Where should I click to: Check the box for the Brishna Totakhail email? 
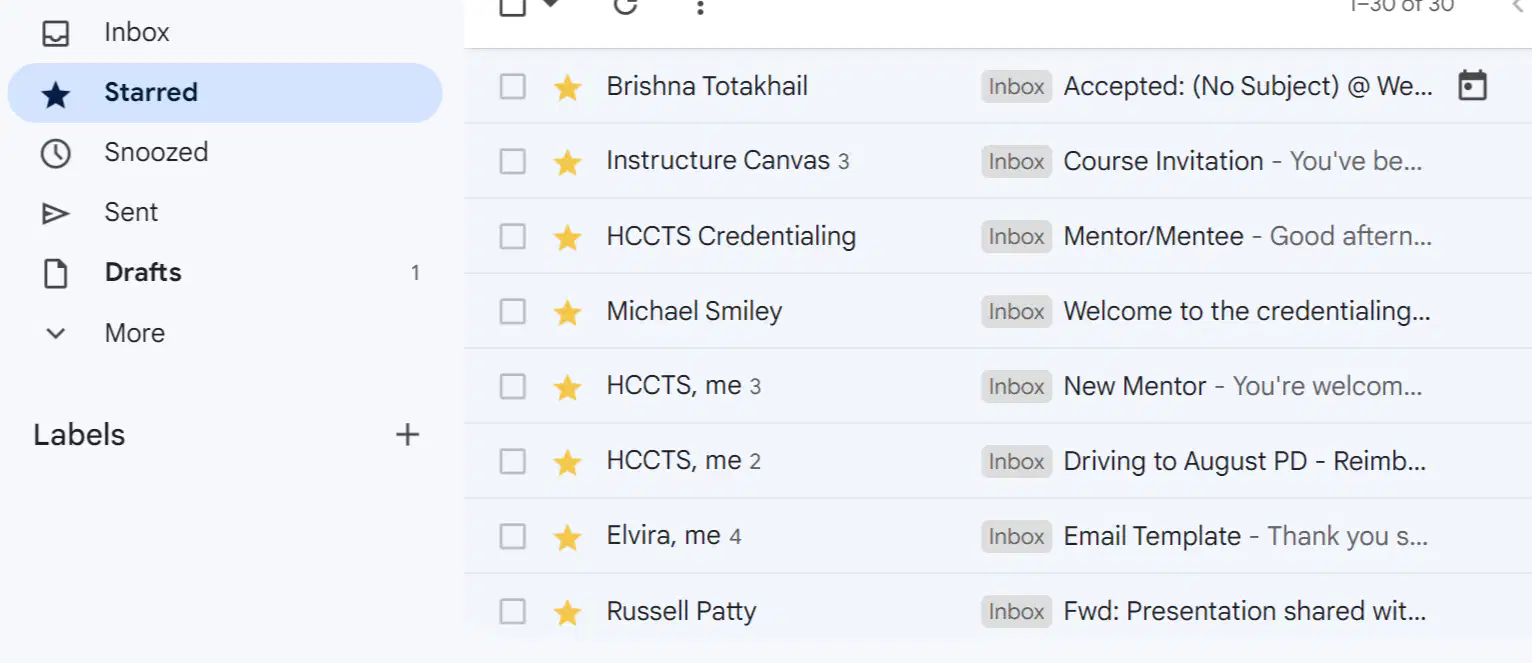click(x=513, y=87)
